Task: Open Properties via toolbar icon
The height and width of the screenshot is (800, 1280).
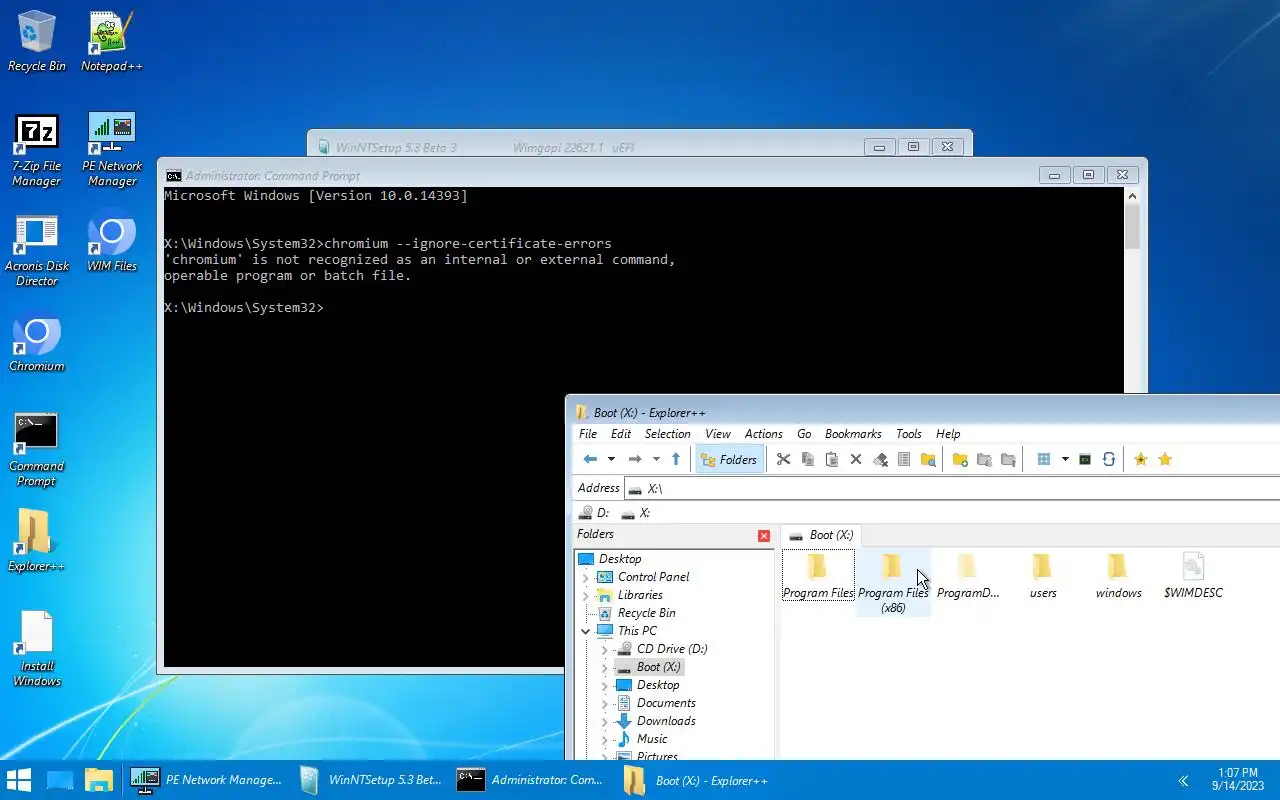Action: click(x=904, y=459)
